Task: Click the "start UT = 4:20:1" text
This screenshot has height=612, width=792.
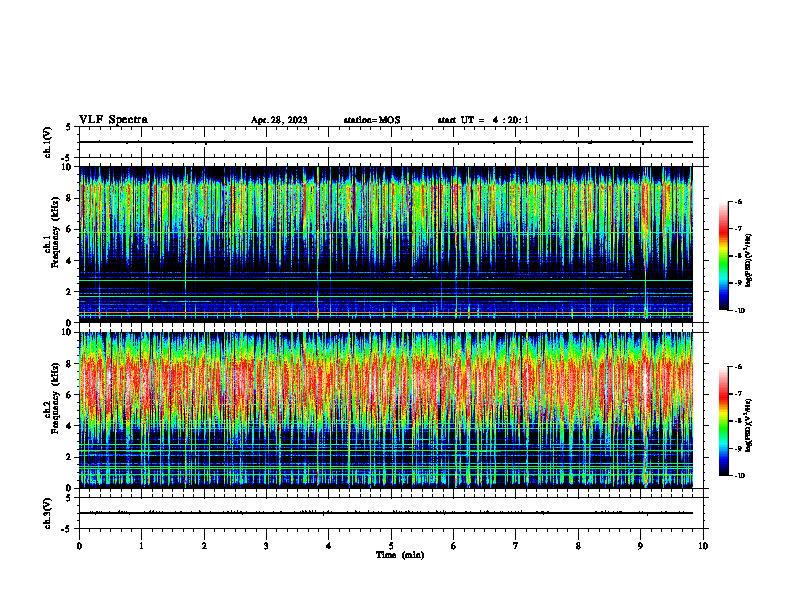Action: pyautogui.click(x=483, y=120)
